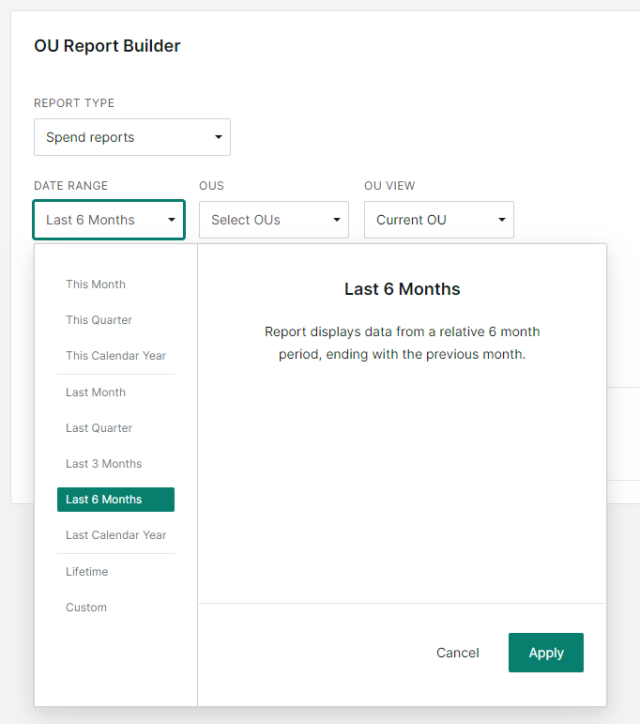Image resolution: width=640 pixels, height=724 pixels.
Task: Open the Custom date range option
Action: 86,608
